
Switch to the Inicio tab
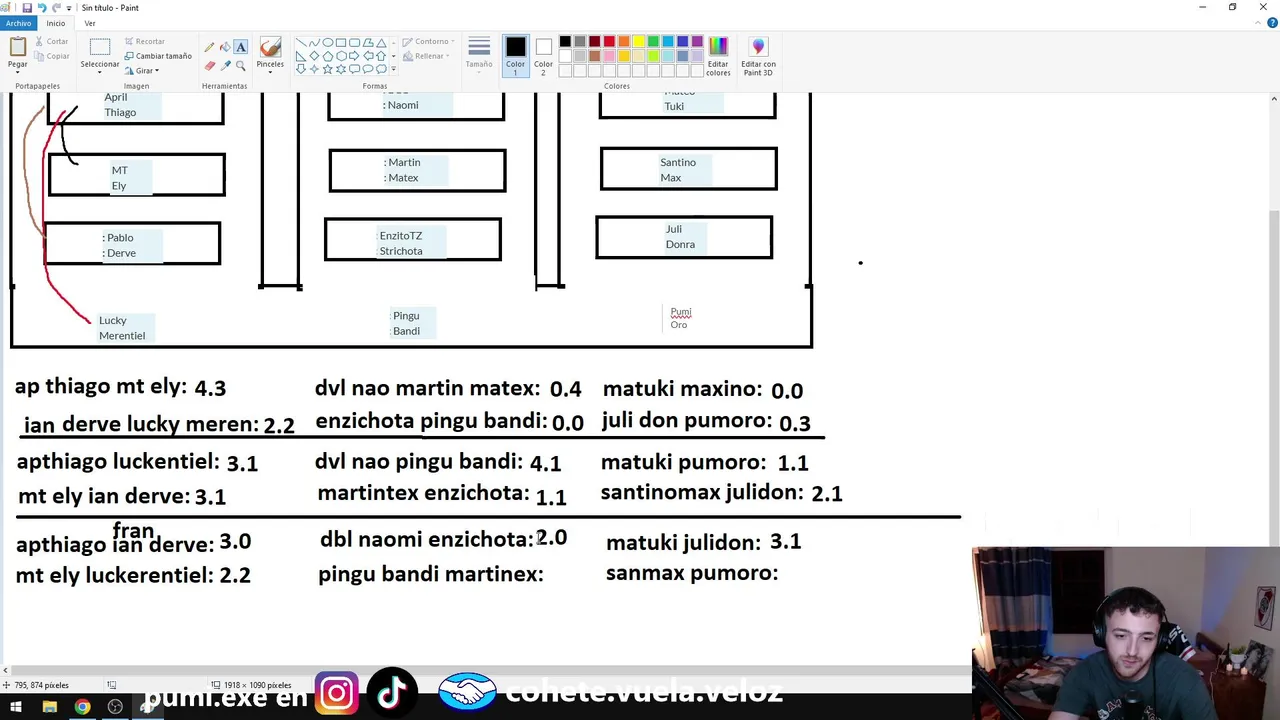click(x=55, y=23)
